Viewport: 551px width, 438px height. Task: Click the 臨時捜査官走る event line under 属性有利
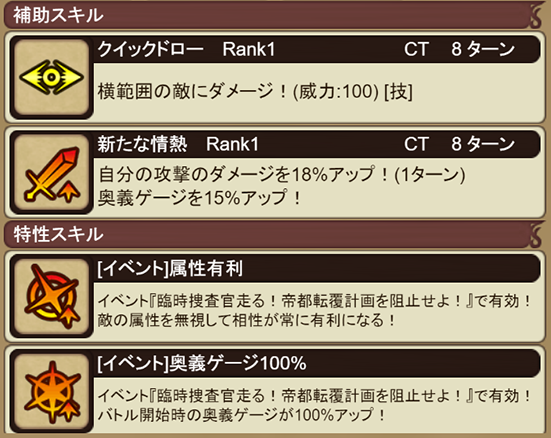click(x=315, y=301)
